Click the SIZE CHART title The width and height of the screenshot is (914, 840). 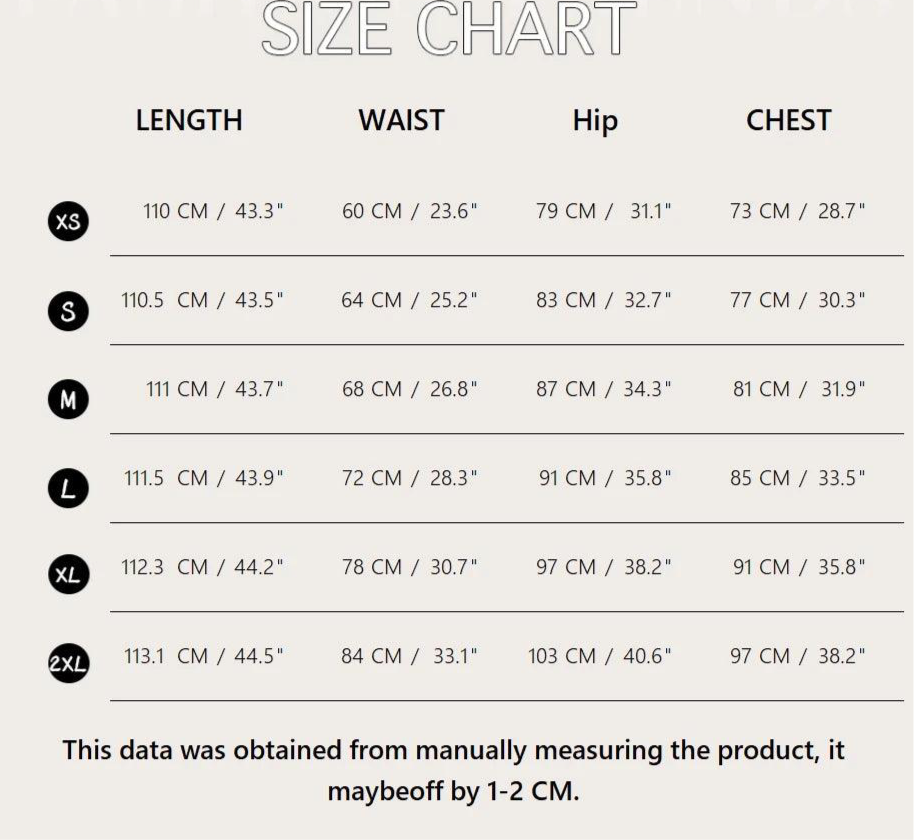pyautogui.click(x=449, y=28)
